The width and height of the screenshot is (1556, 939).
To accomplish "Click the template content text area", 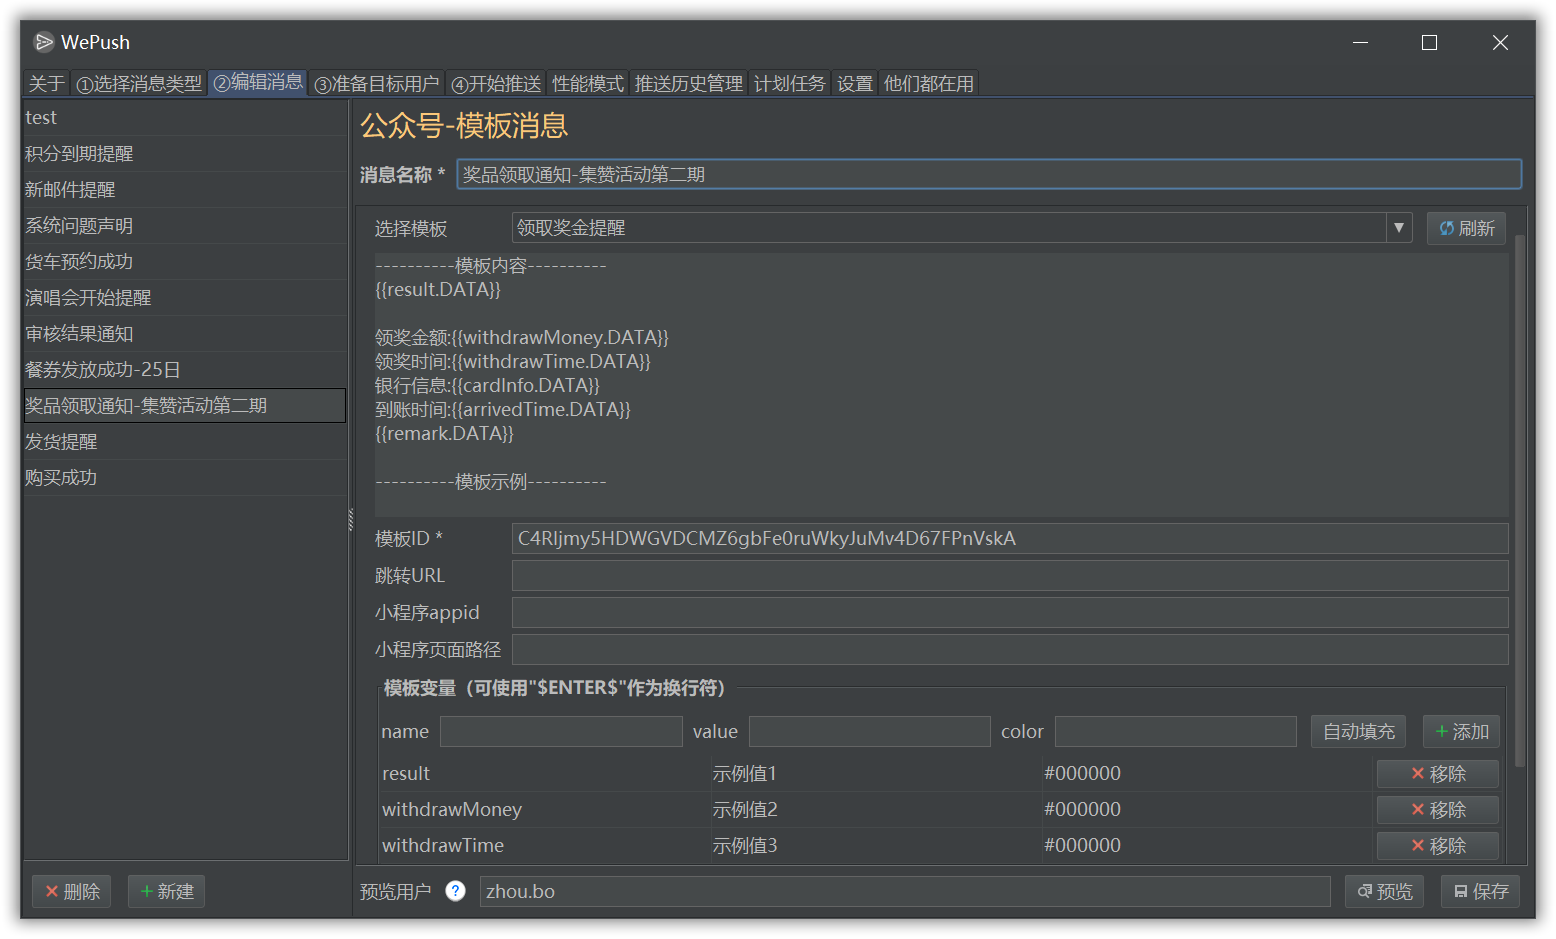I will [x=941, y=384].
